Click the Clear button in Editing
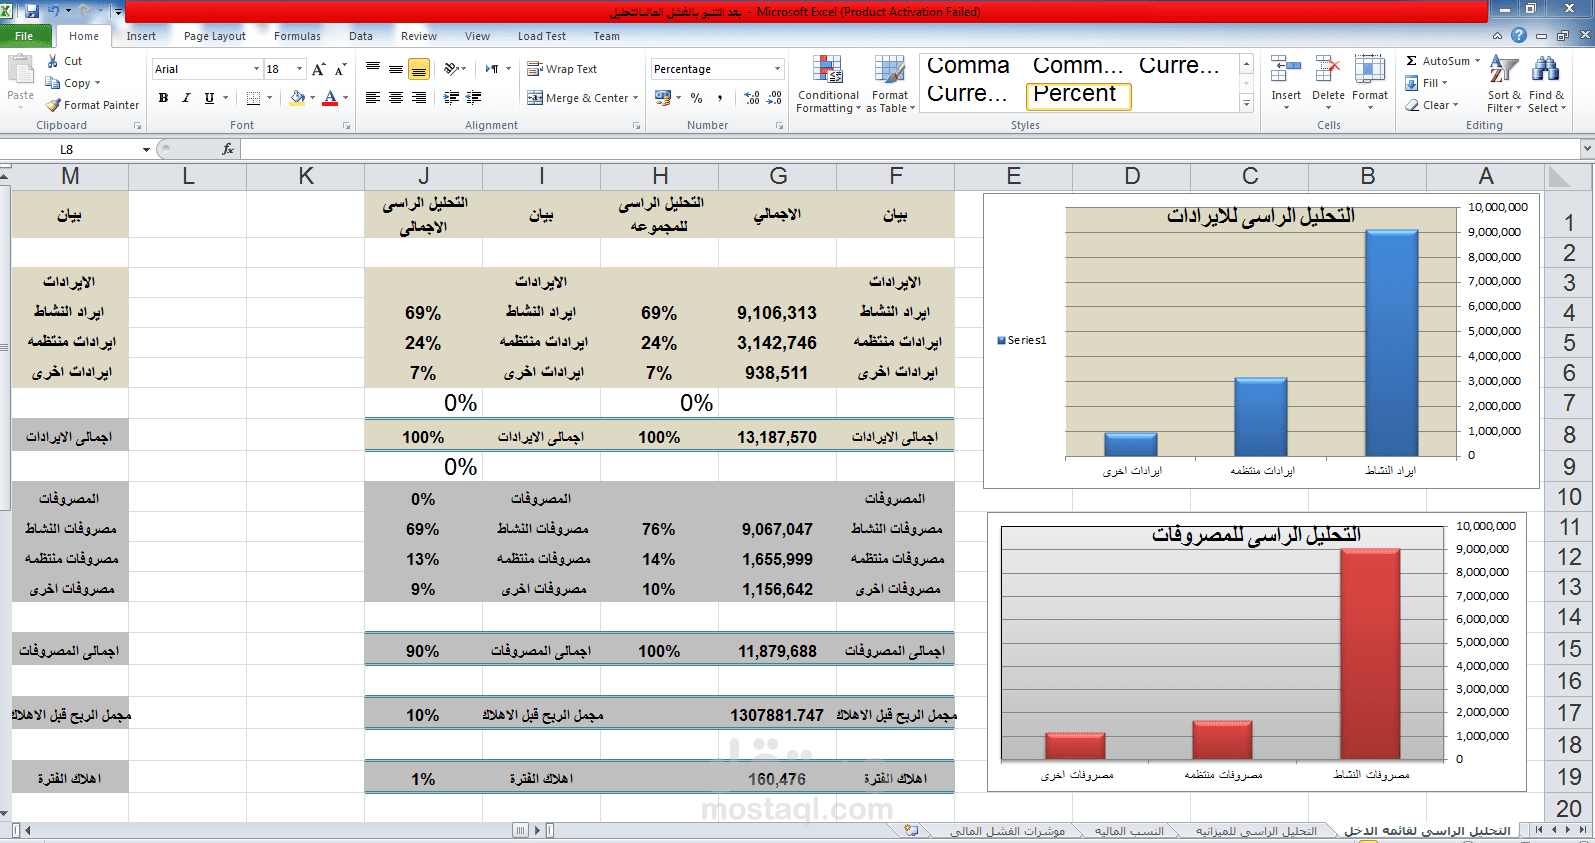 [x=1431, y=105]
